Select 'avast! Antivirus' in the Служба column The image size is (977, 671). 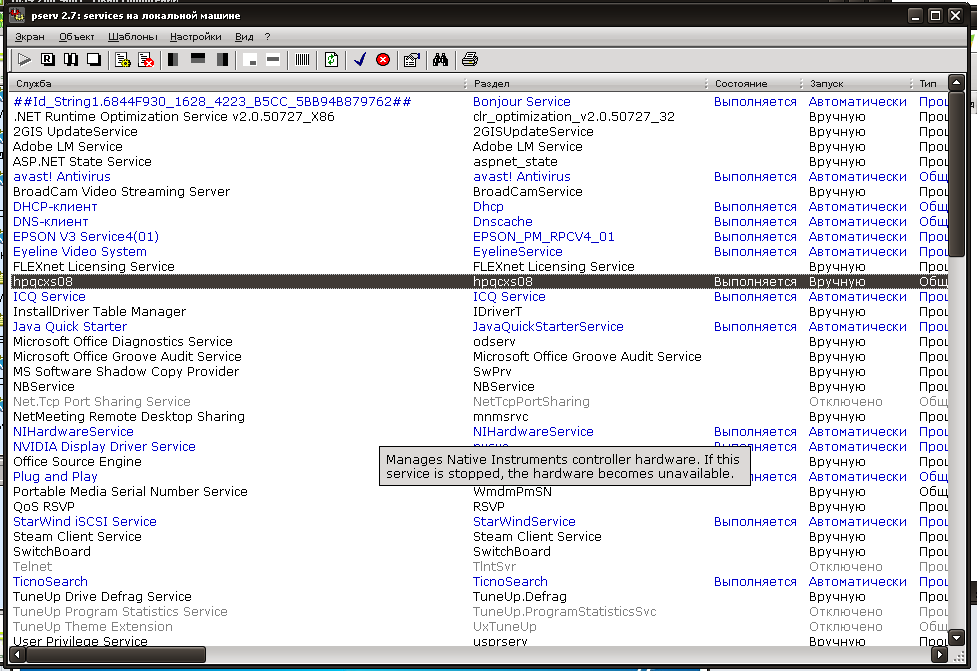click(61, 176)
